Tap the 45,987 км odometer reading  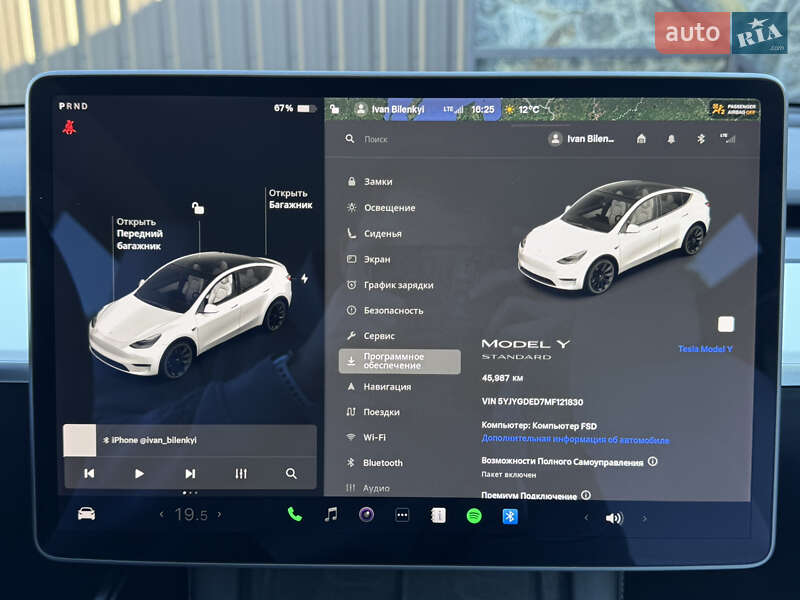[x=502, y=378]
